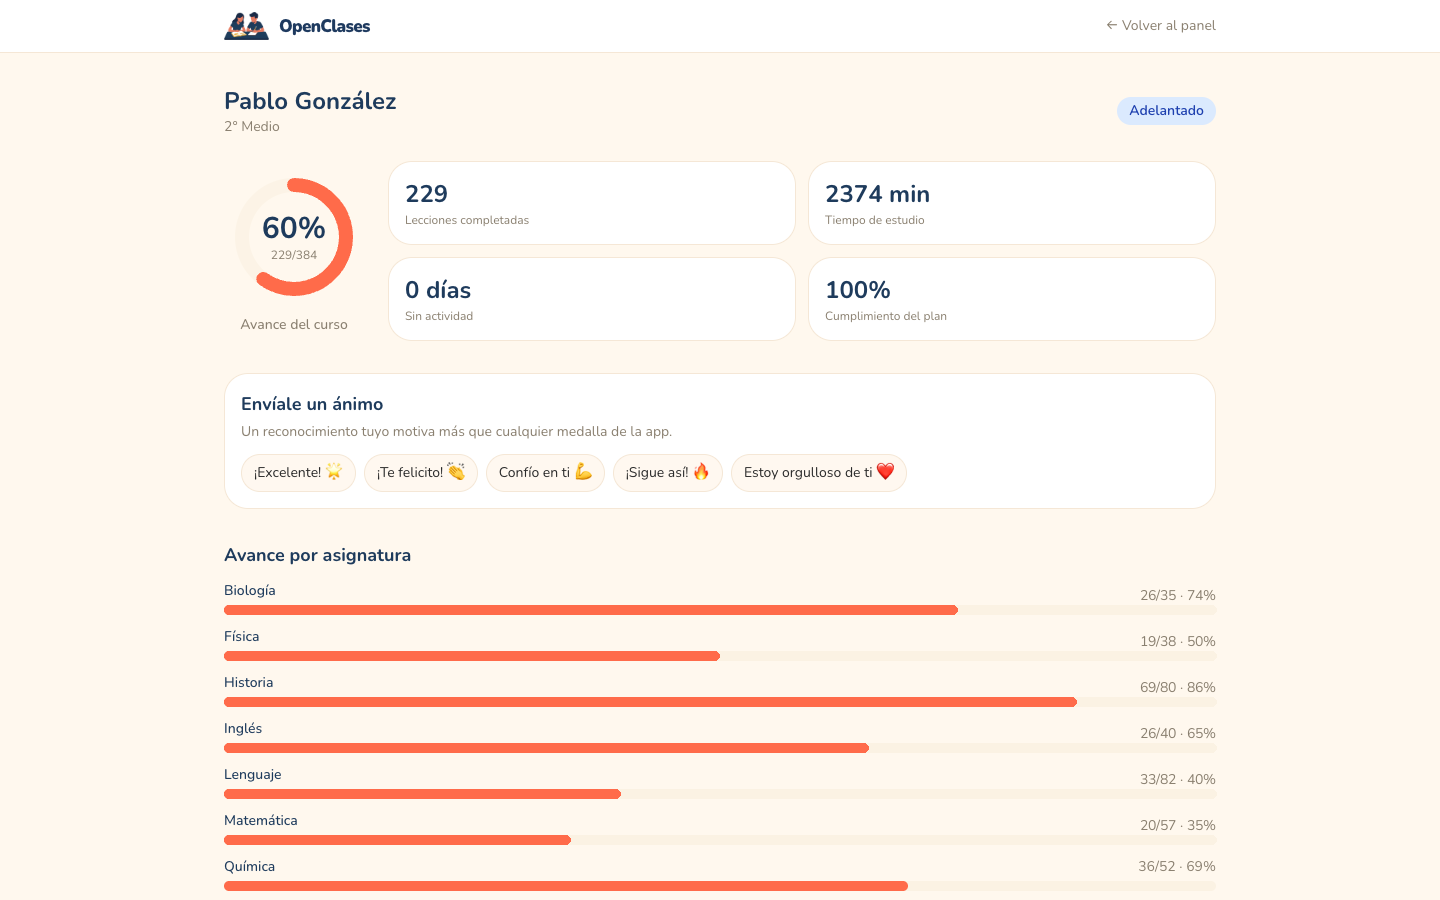The width and height of the screenshot is (1440, 900).
Task: Go back via Volver al panel link
Action: [x=1161, y=26]
